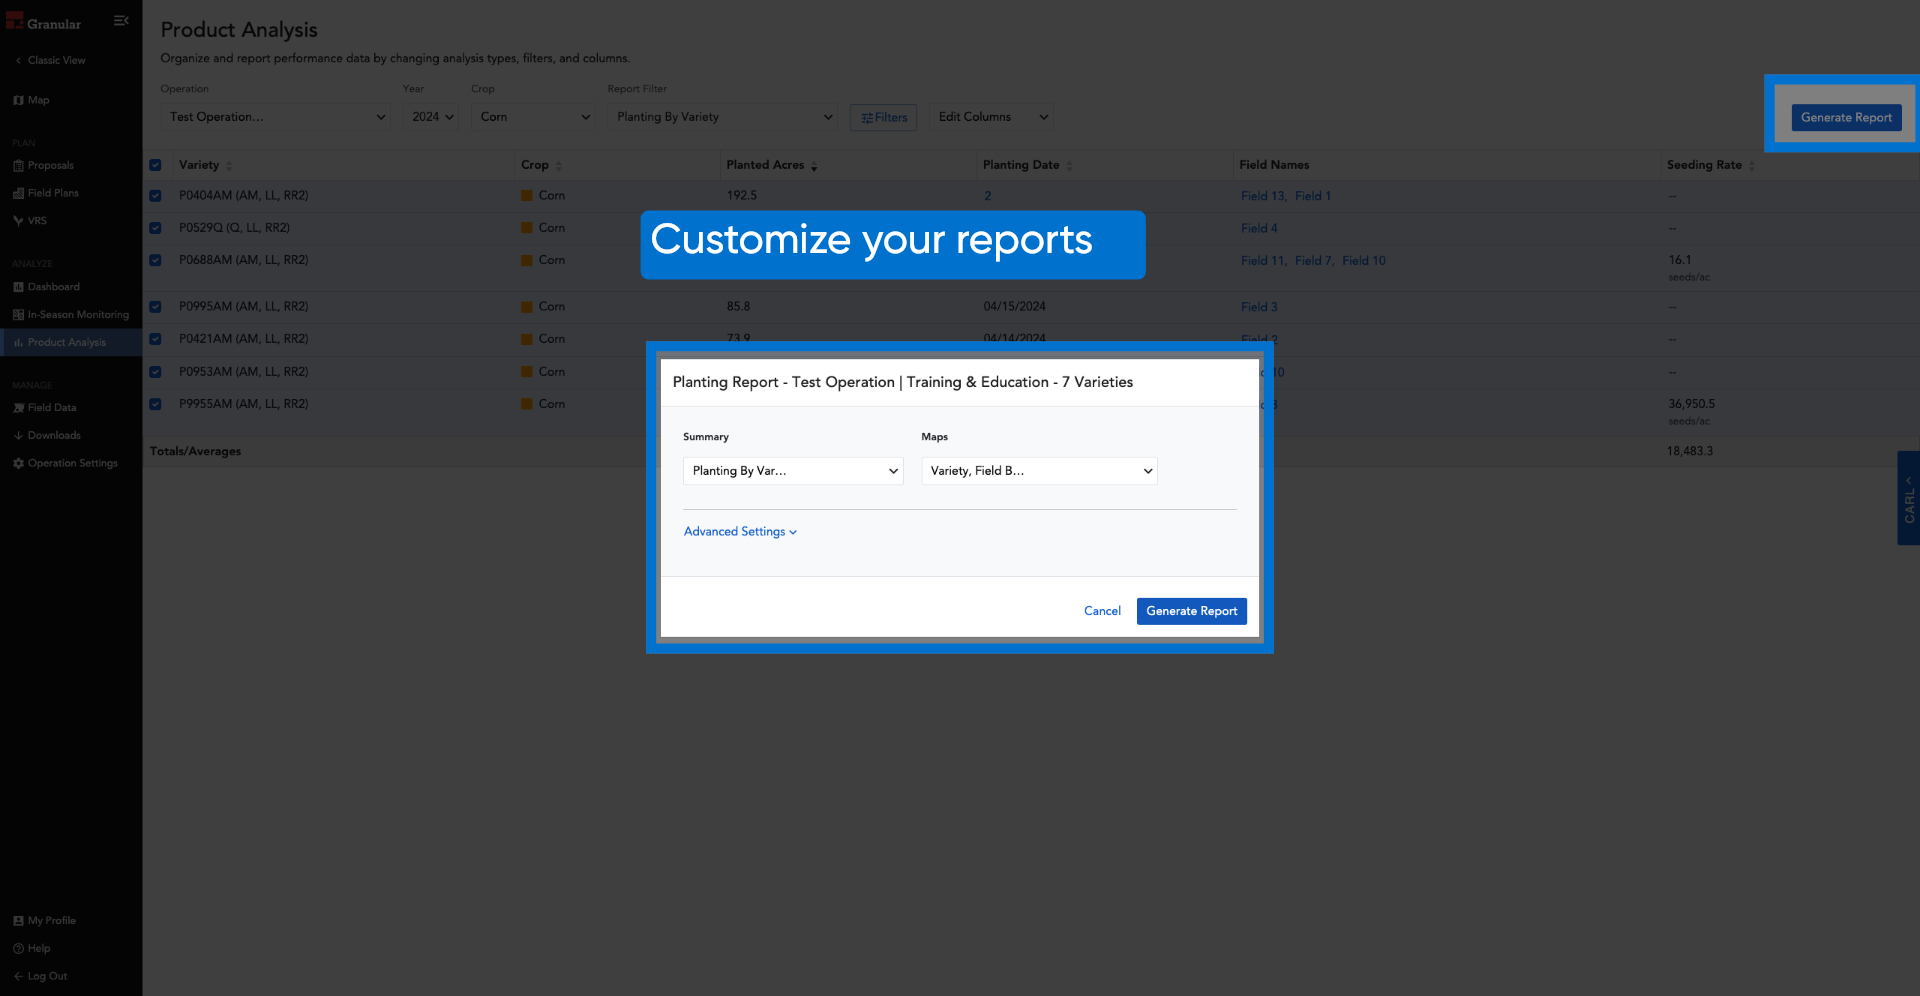Open the Summary dropdown in dialog
The width and height of the screenshot is (1920, 996).
(x=793, y=471)
